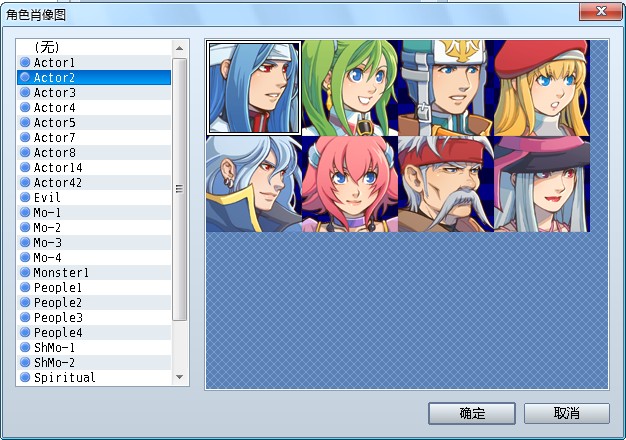
Task: Select the Mo-3 entry
Action: point(94,242)
